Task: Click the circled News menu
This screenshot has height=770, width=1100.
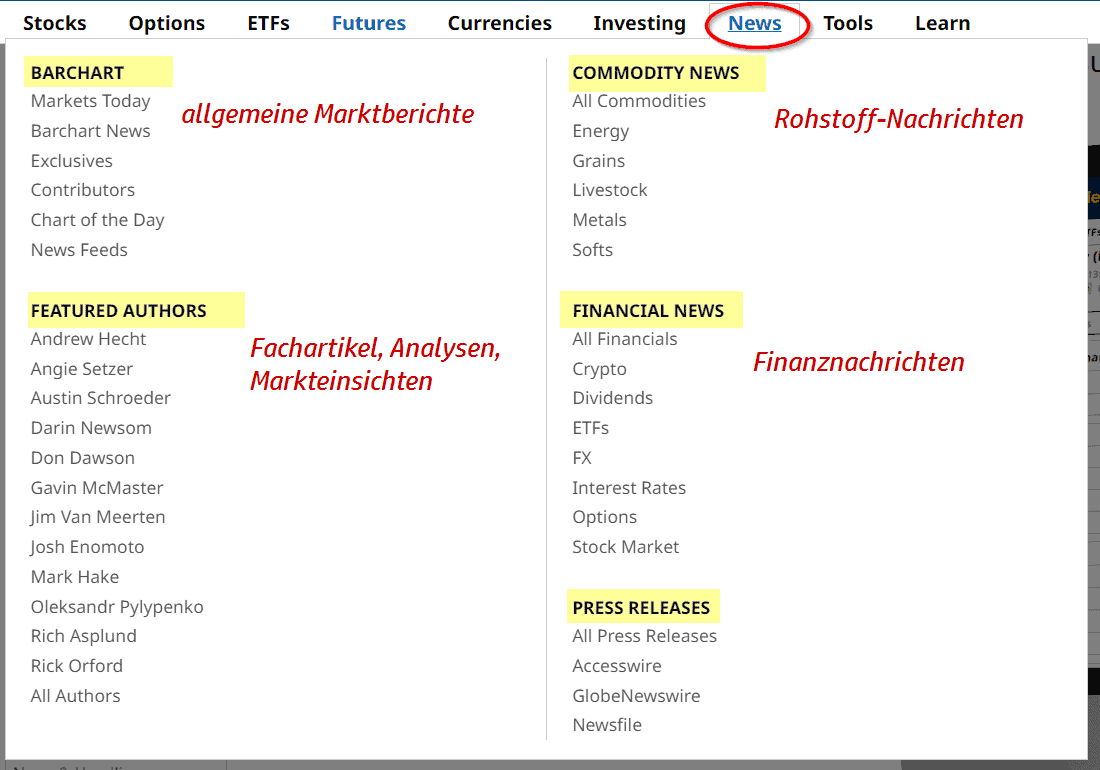Action: [x=755, y=23]
